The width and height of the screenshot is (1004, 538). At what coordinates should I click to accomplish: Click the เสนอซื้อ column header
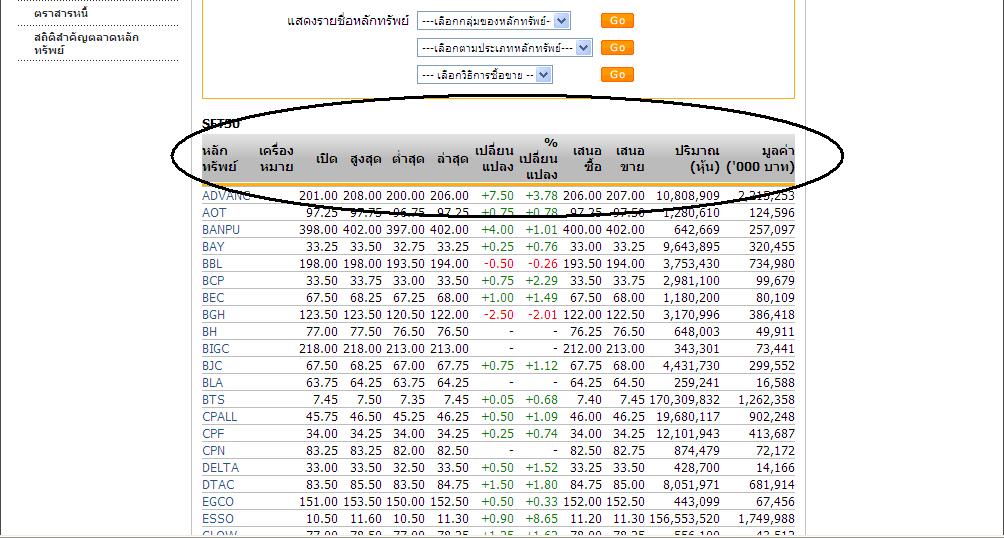click(587, 159)
